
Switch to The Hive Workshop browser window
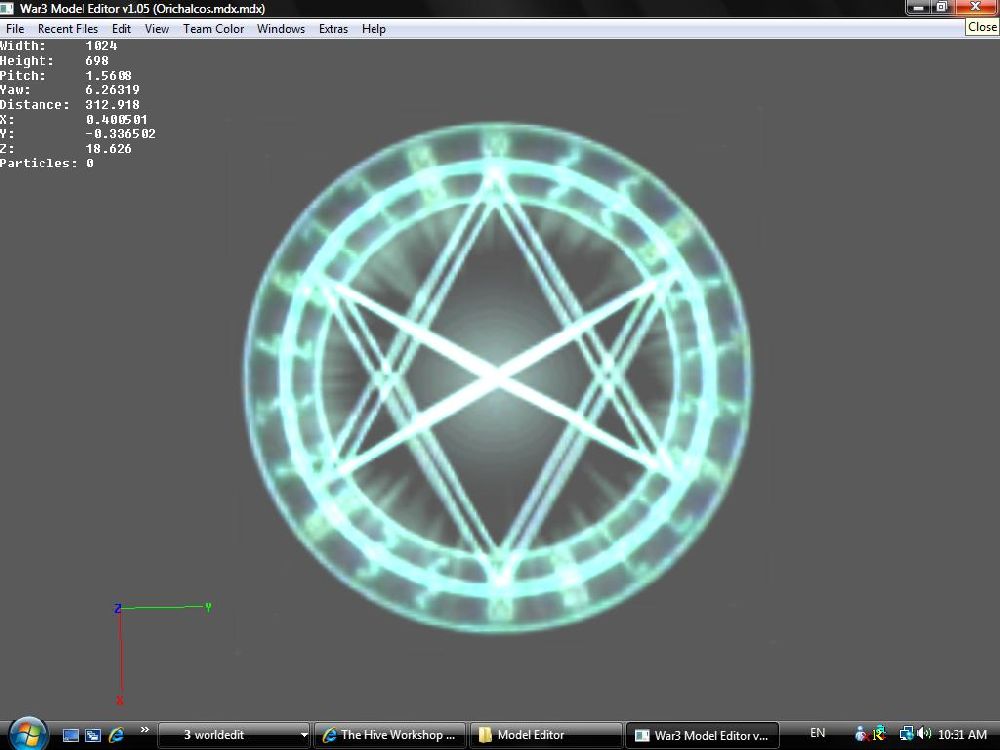coord(389,735)
